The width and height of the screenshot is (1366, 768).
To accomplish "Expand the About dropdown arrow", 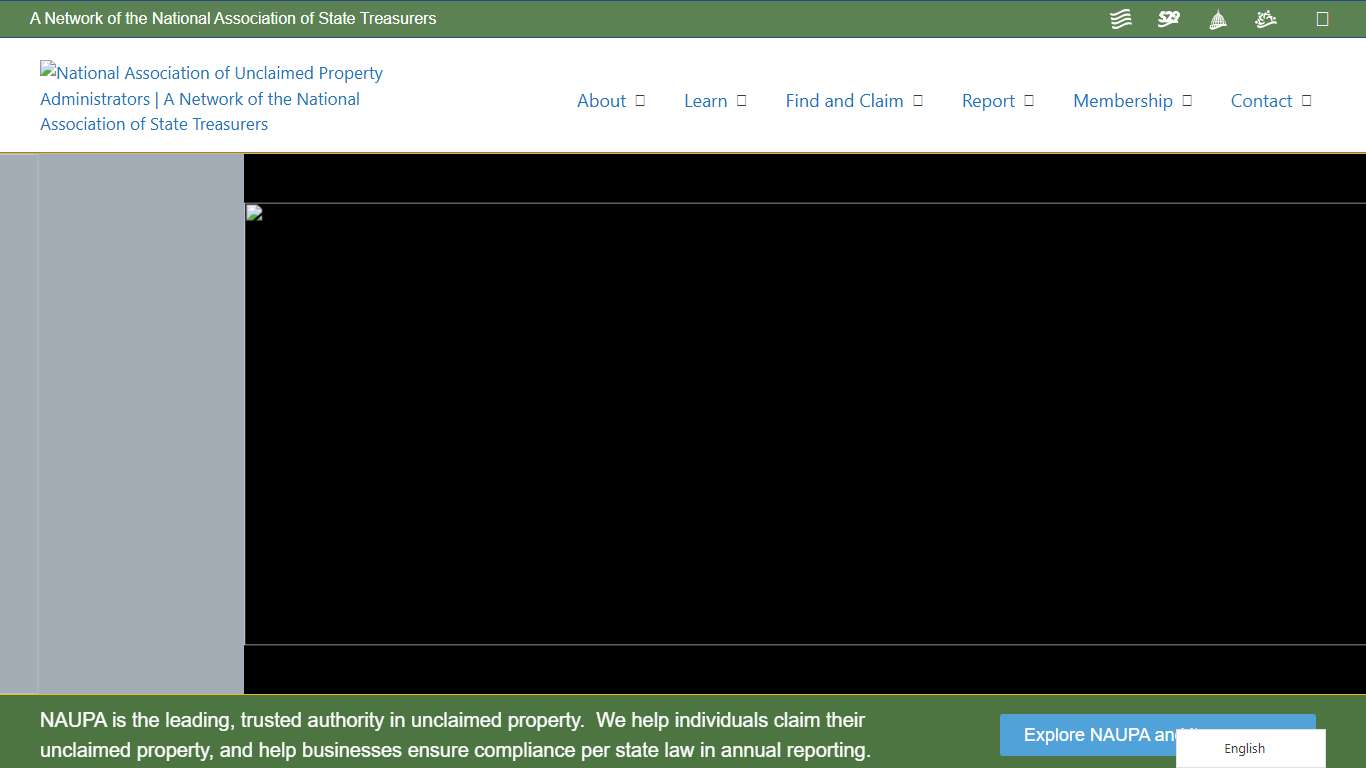I will (641, 100).
